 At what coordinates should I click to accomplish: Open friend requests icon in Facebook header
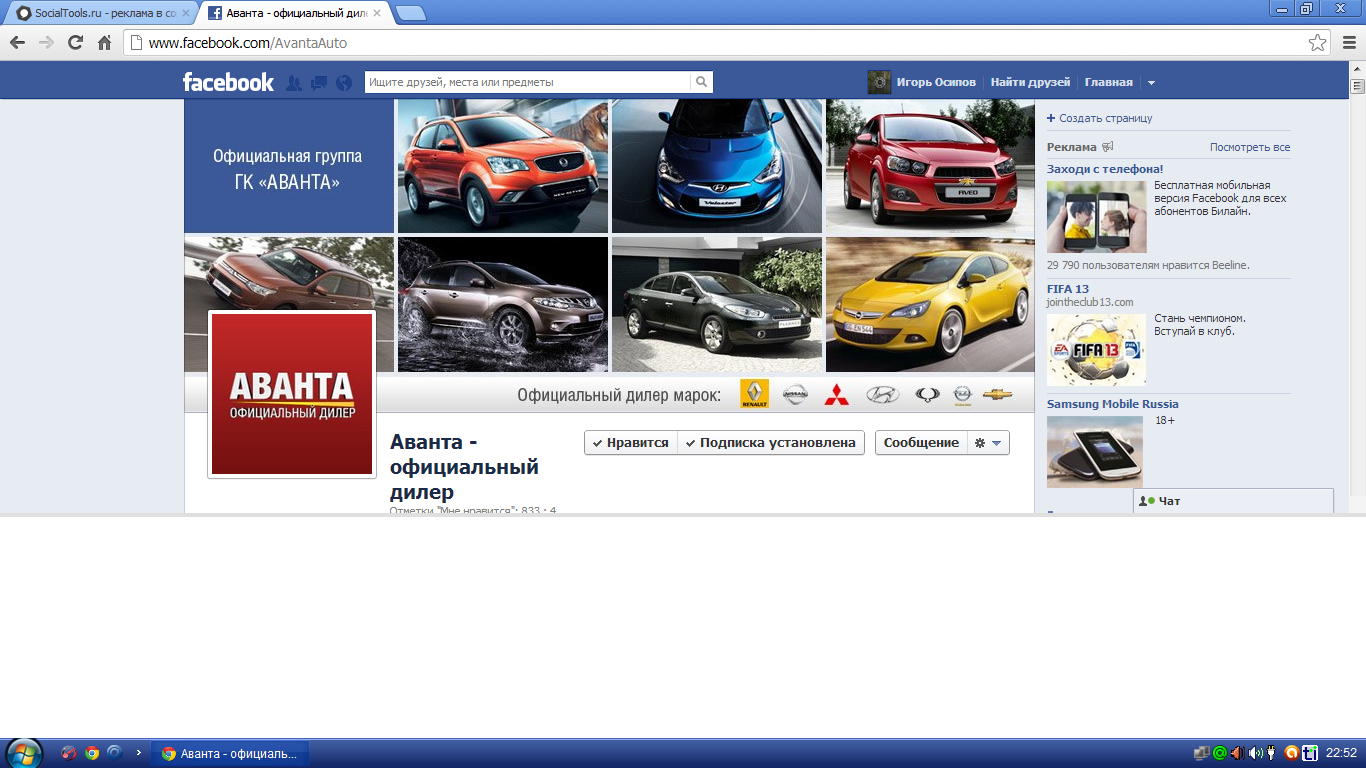point(294,83)
